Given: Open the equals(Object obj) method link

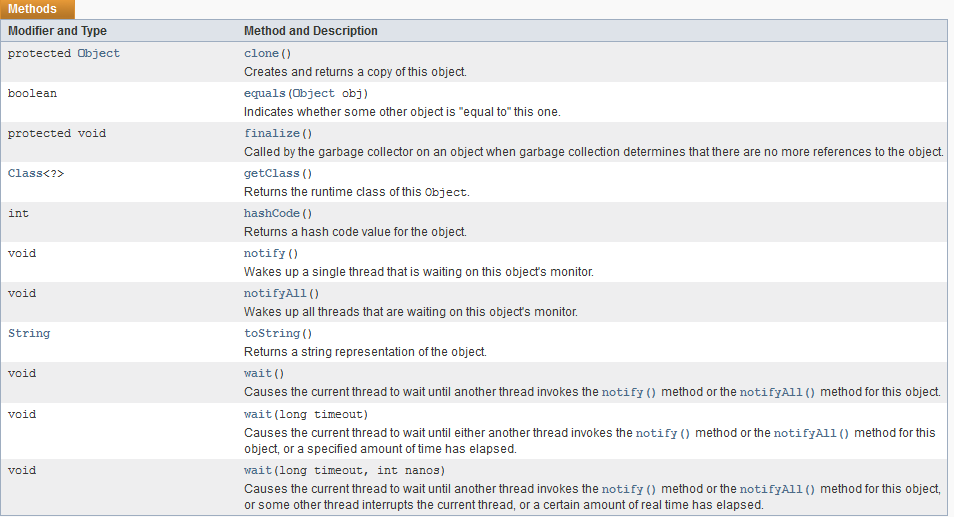Looking at the screenshot, I should pos(265,94).
